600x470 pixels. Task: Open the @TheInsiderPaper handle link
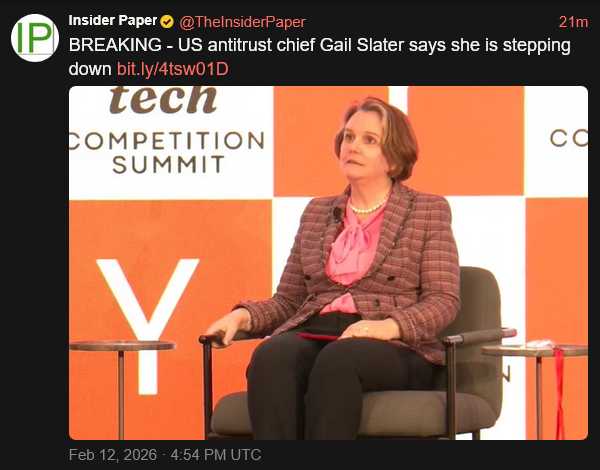[x=242, y=22]
